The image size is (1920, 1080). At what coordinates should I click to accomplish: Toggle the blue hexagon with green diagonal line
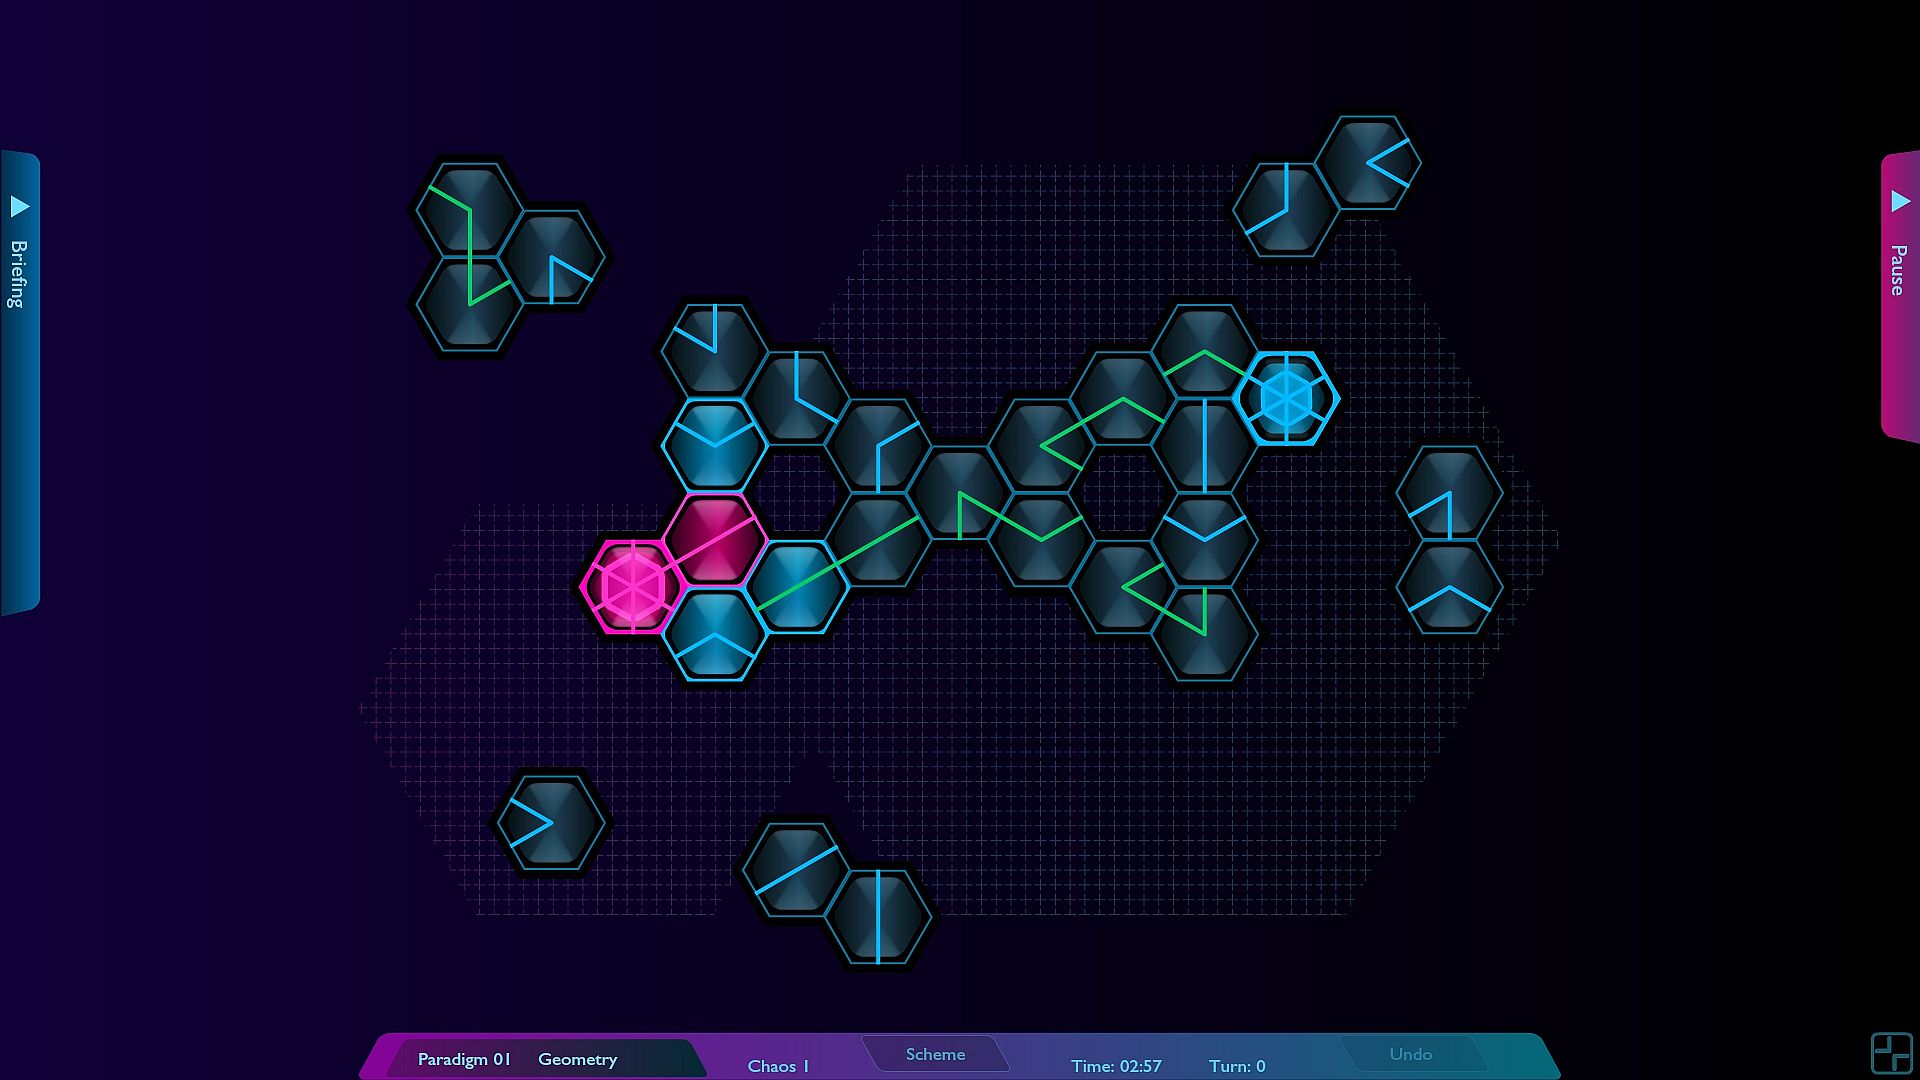tap(797, 588)
